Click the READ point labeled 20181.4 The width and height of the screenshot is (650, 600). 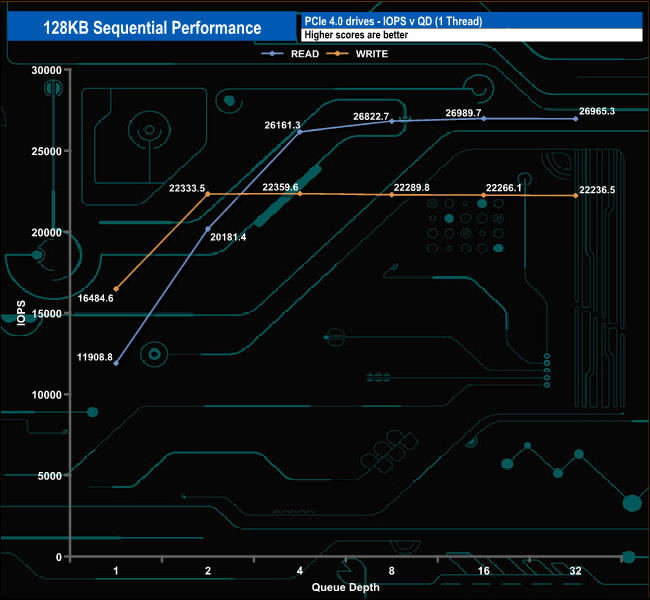point(208,229)
